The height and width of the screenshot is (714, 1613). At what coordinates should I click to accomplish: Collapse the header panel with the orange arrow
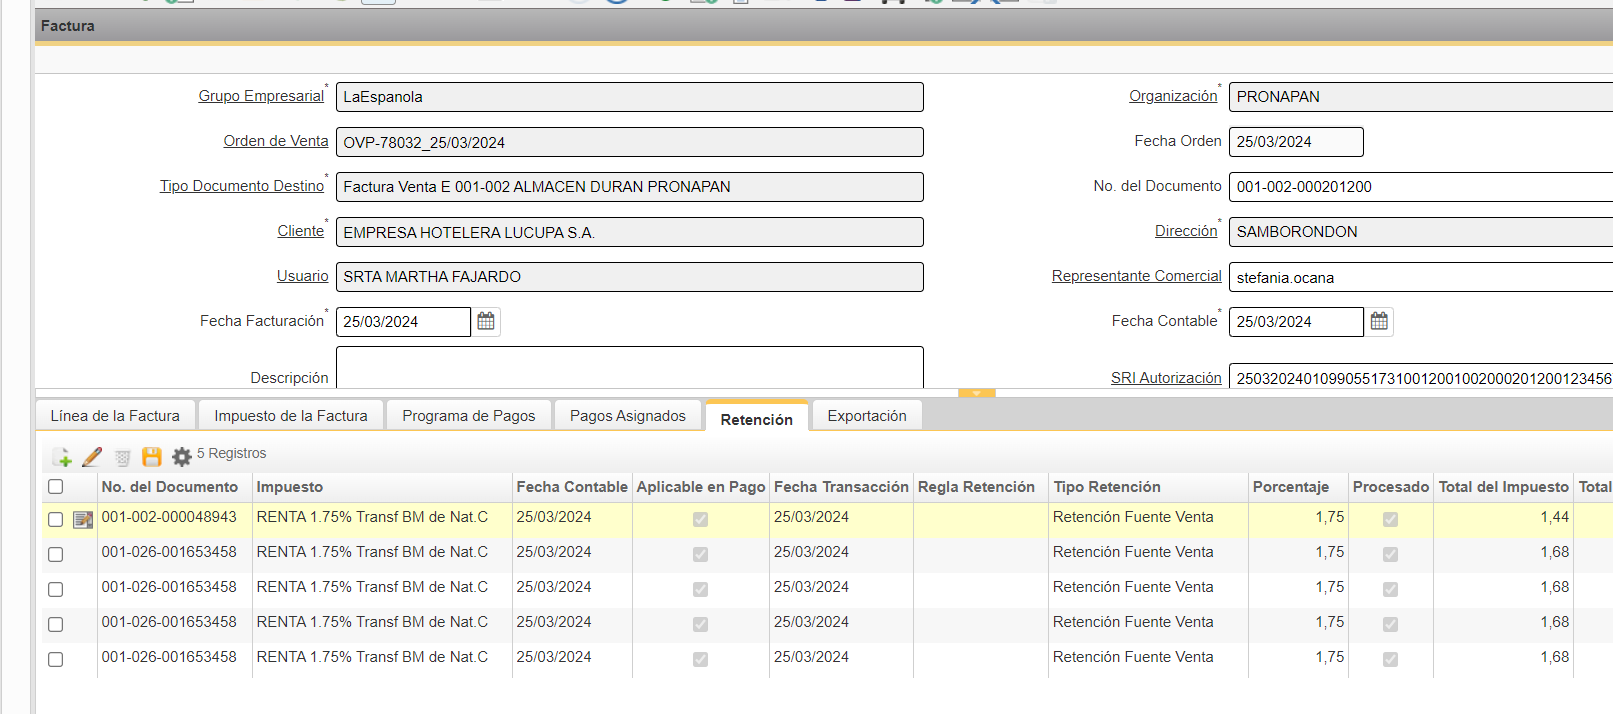coord(976,394)
